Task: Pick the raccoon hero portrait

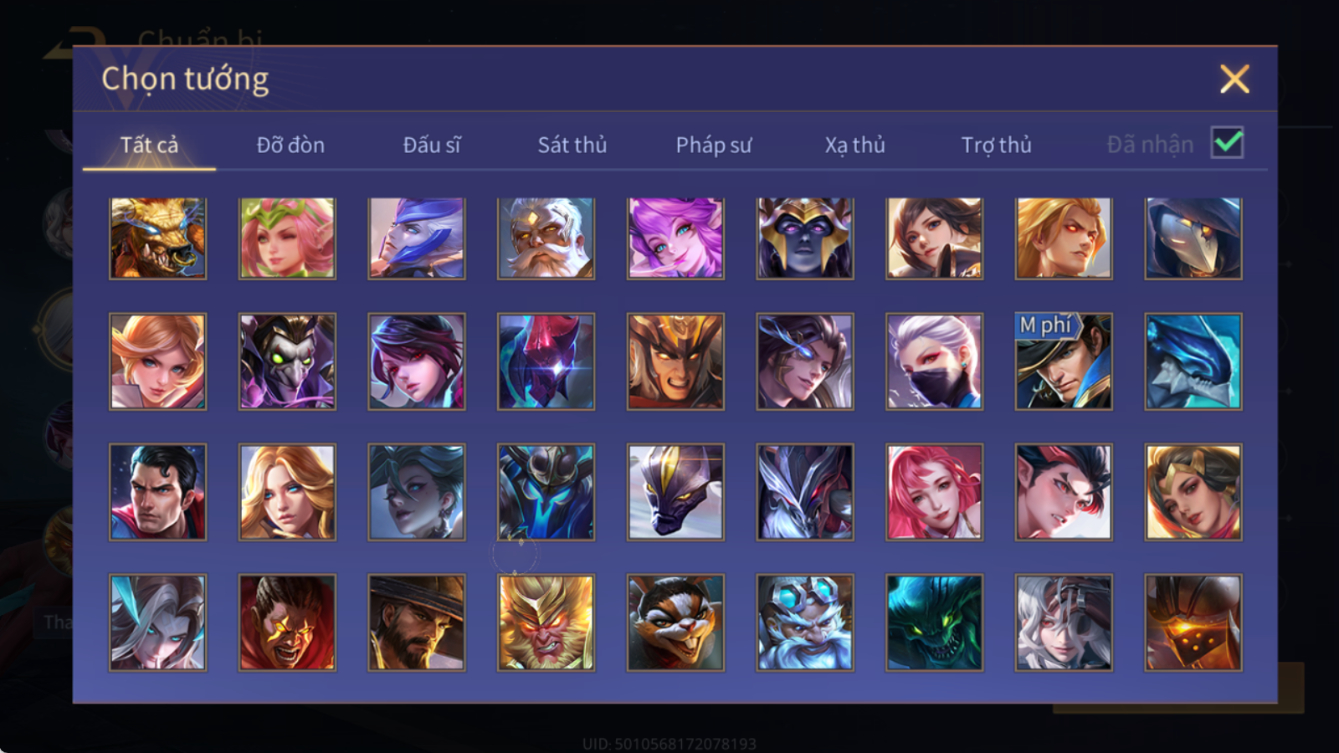Action: (676, 623)
